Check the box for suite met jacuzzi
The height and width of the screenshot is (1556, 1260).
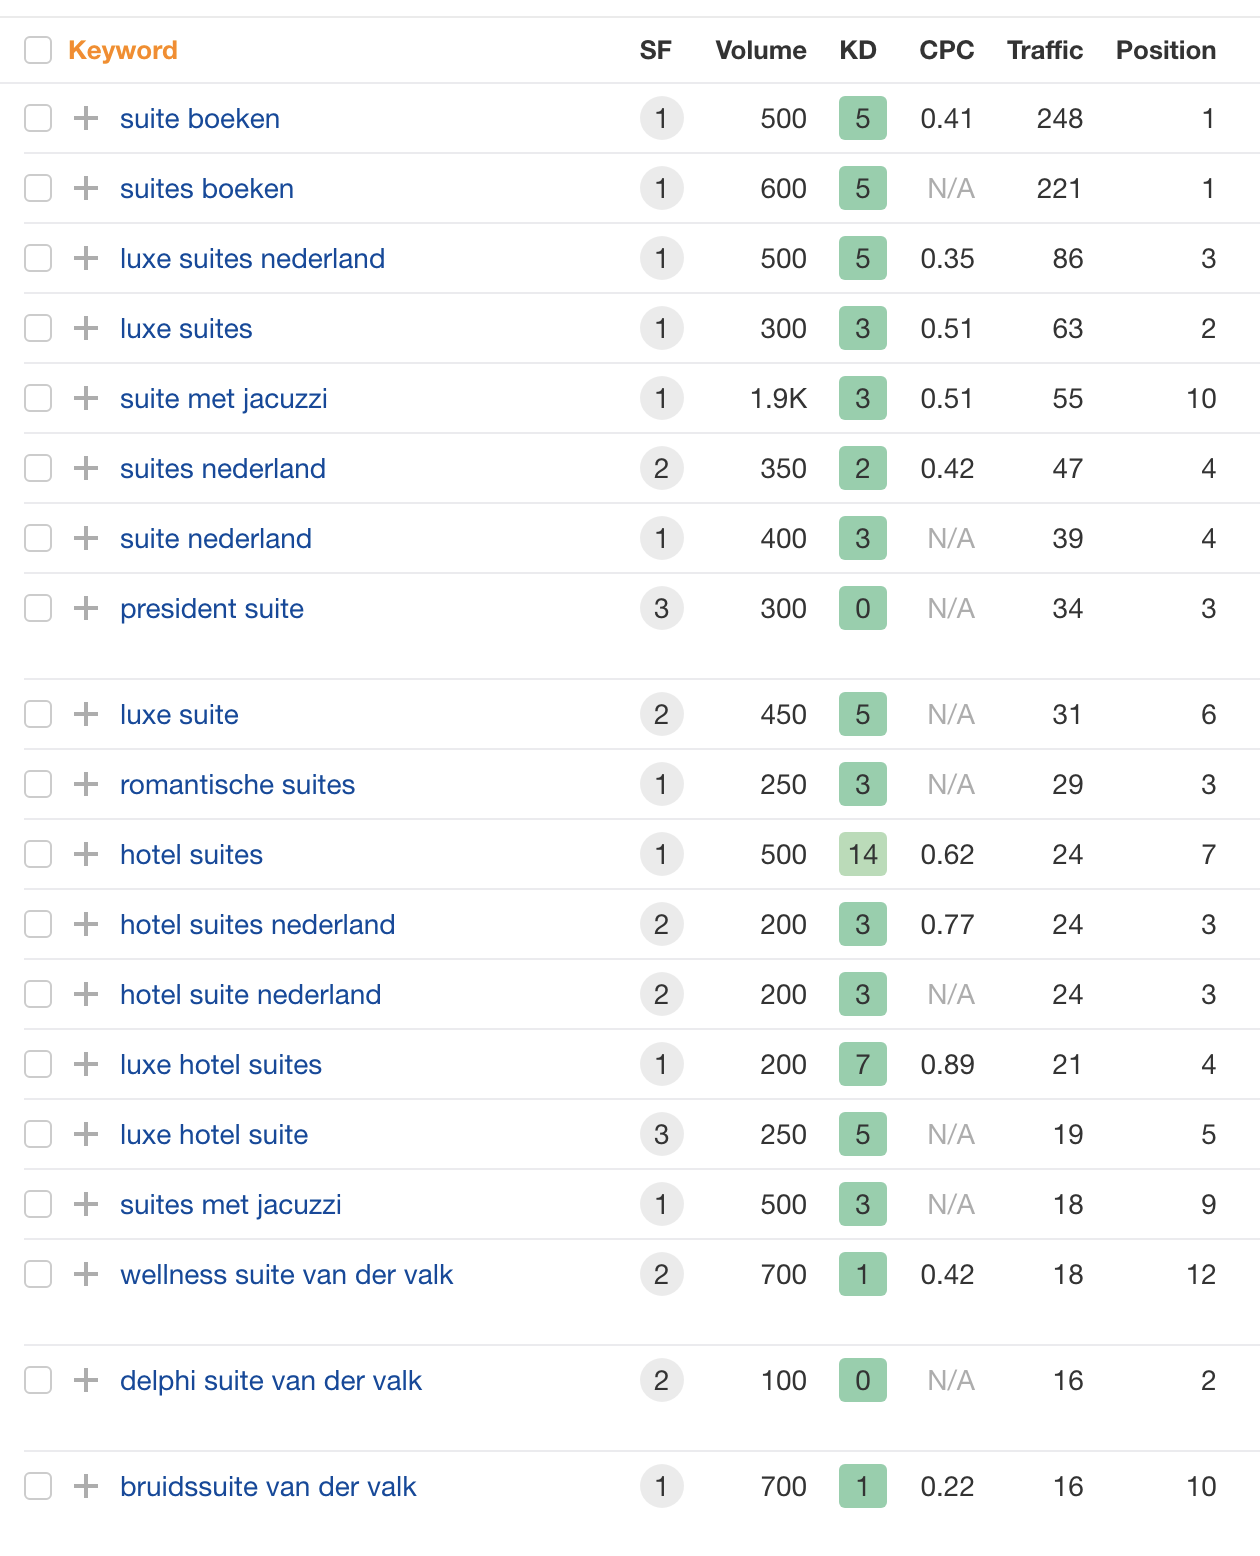38,398
